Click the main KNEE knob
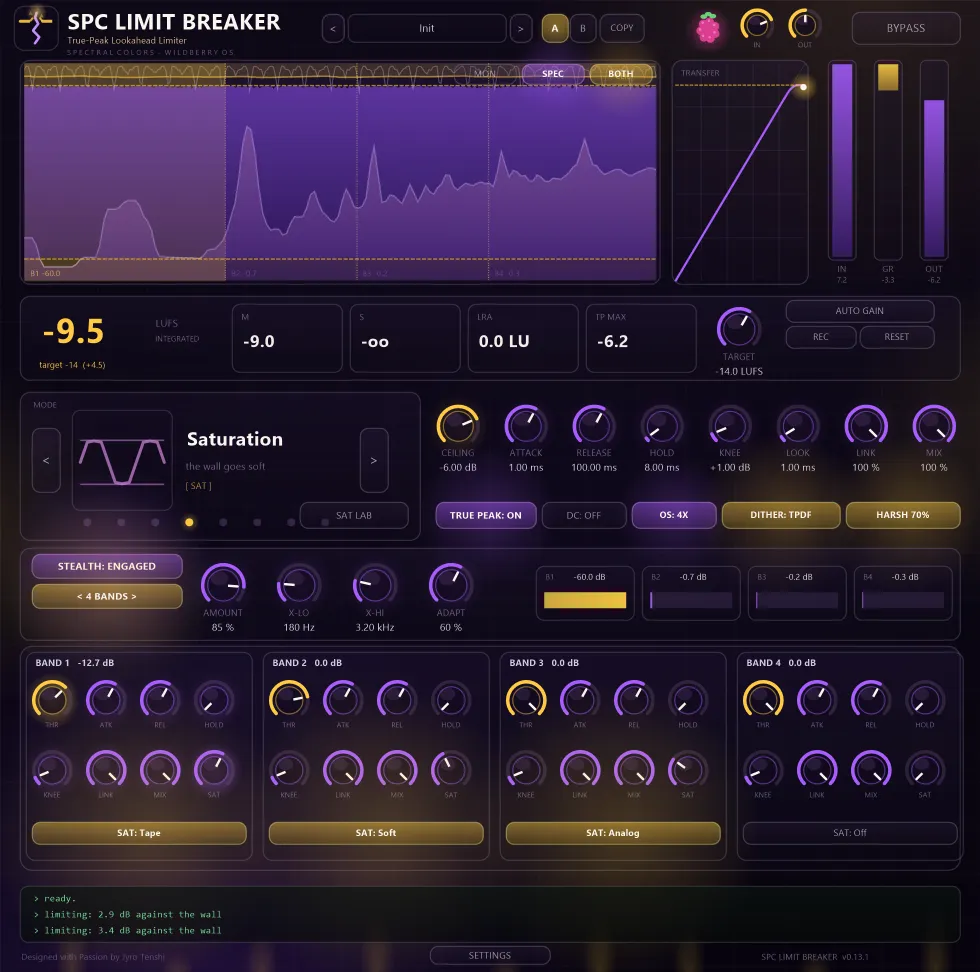The width and height of the screenshot is (980, 972). (x=729, y=425)
